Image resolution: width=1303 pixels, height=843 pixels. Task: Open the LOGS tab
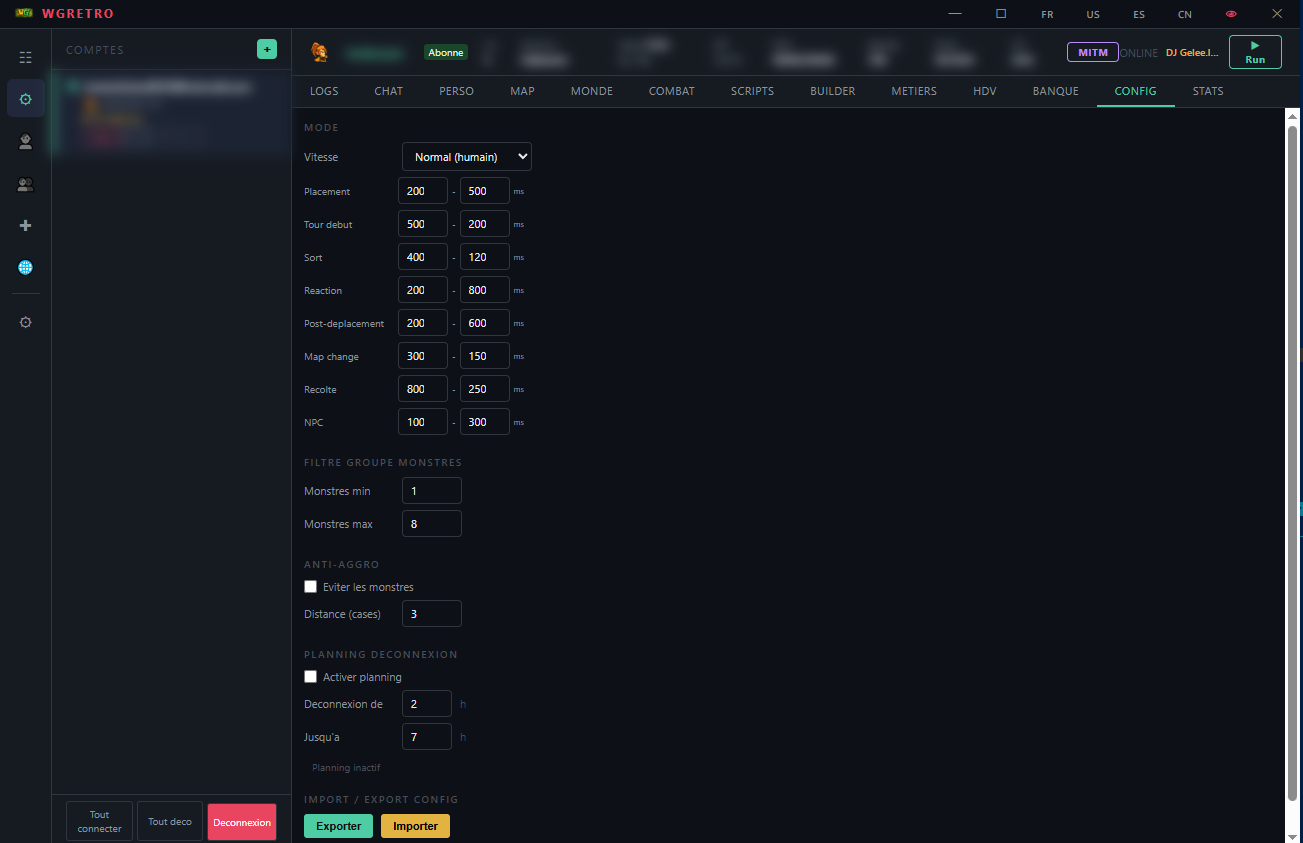point(324,91)
